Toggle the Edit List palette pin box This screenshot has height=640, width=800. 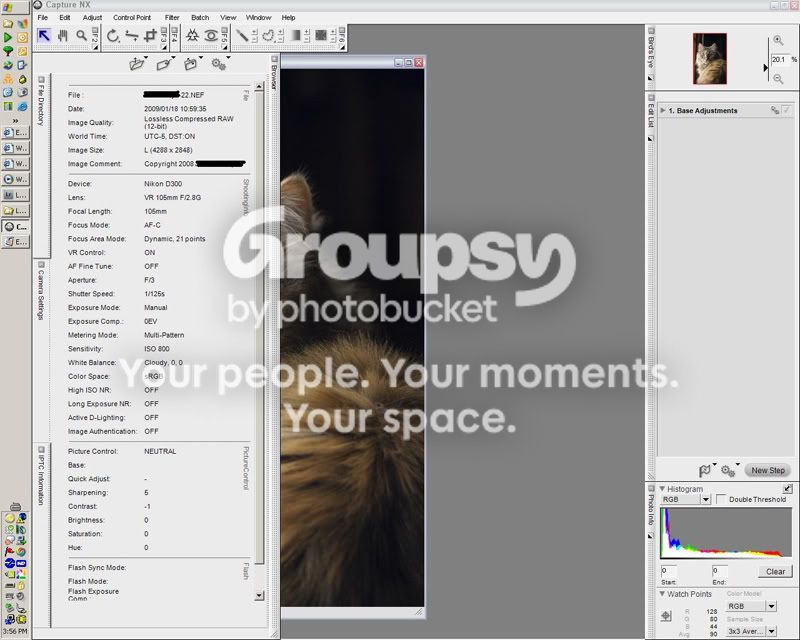[x=651, y=97]
